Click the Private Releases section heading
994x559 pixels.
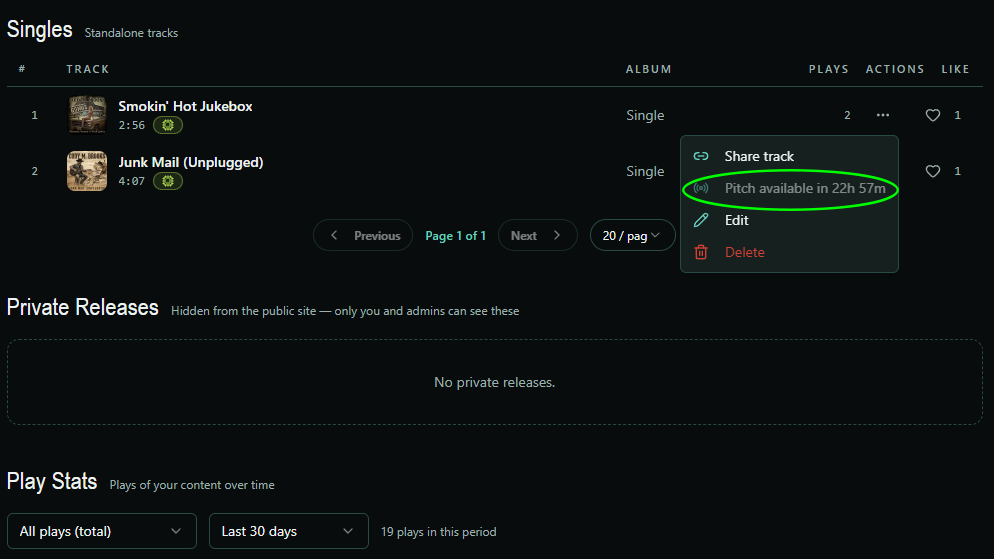82,307
